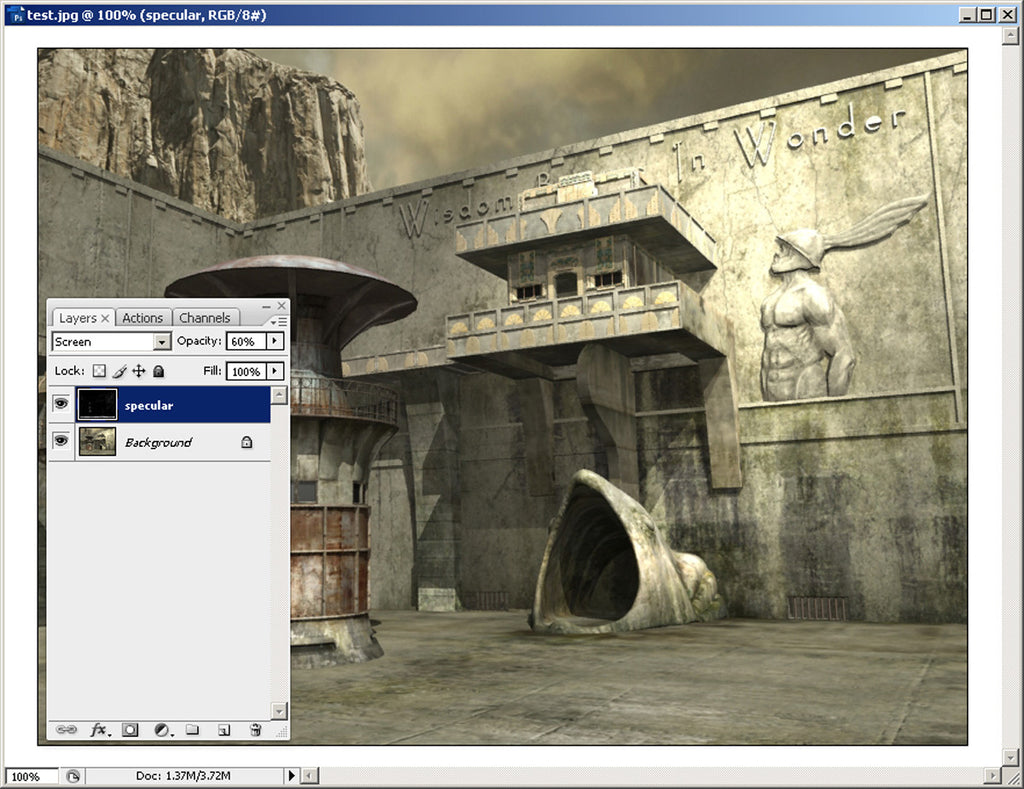Enable the lock all option
Image resolution: width=1024 pixels, height=789 pixels.
pos(158,371)
